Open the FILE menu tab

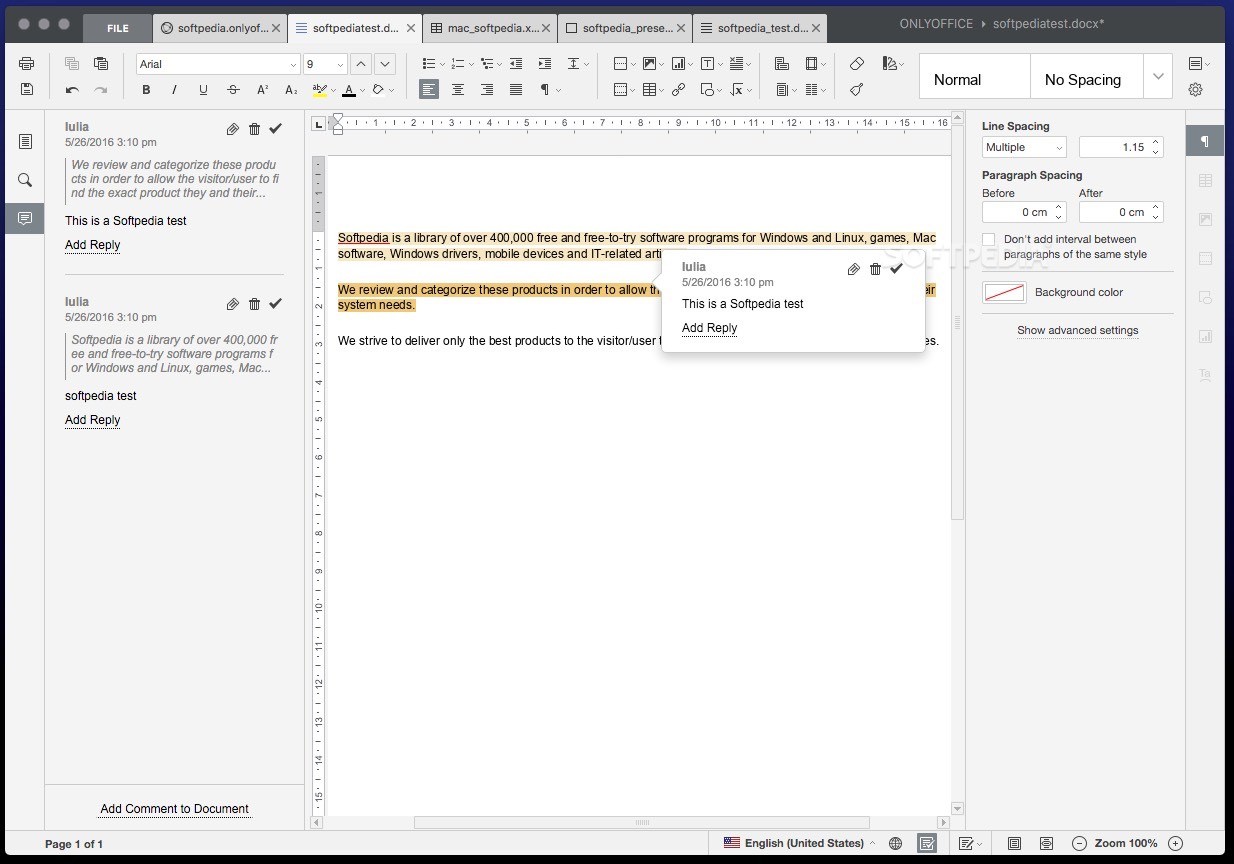pos(118,28)
